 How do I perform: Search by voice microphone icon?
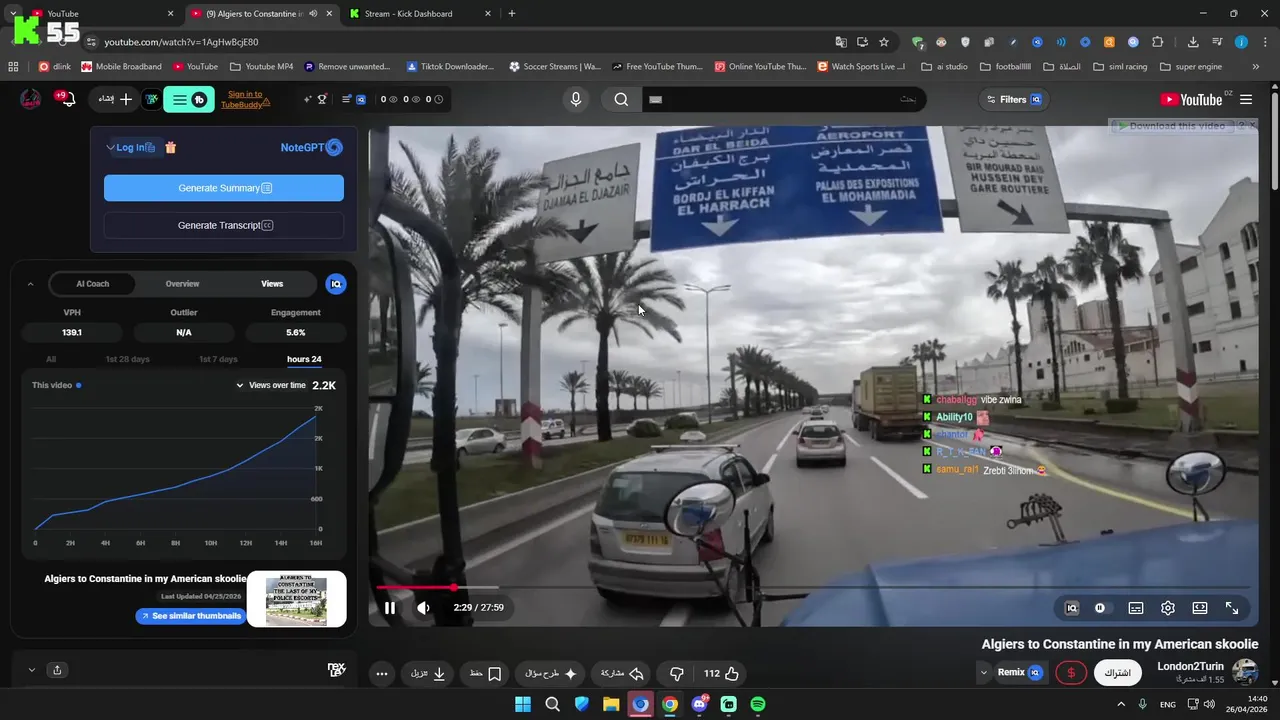576,99
